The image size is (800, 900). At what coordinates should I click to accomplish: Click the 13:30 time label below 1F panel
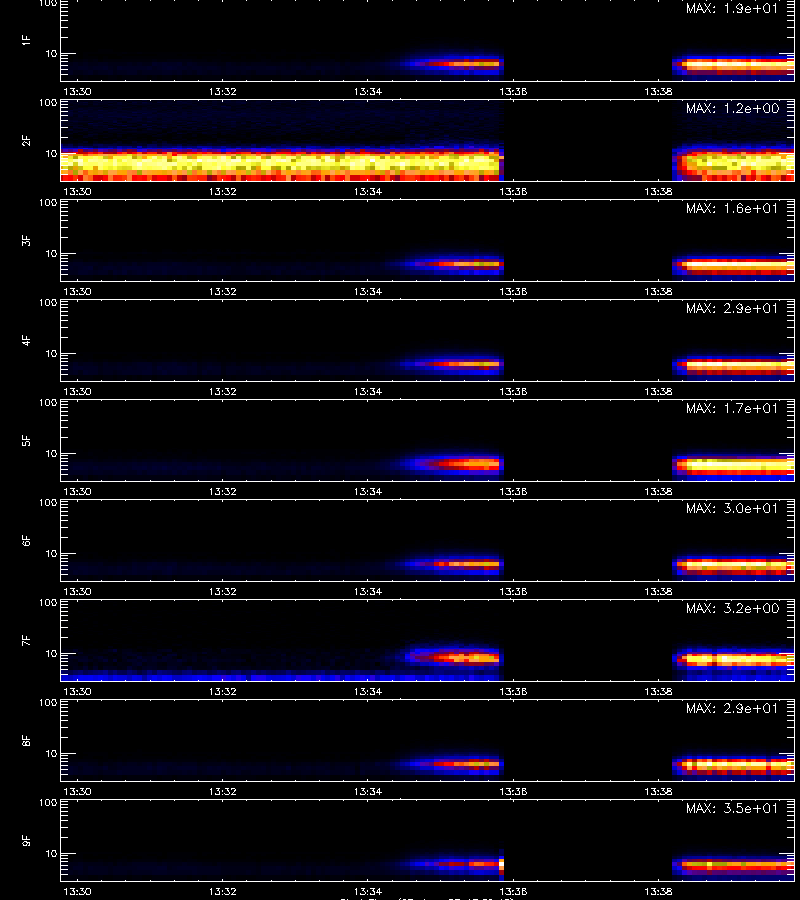77,91
